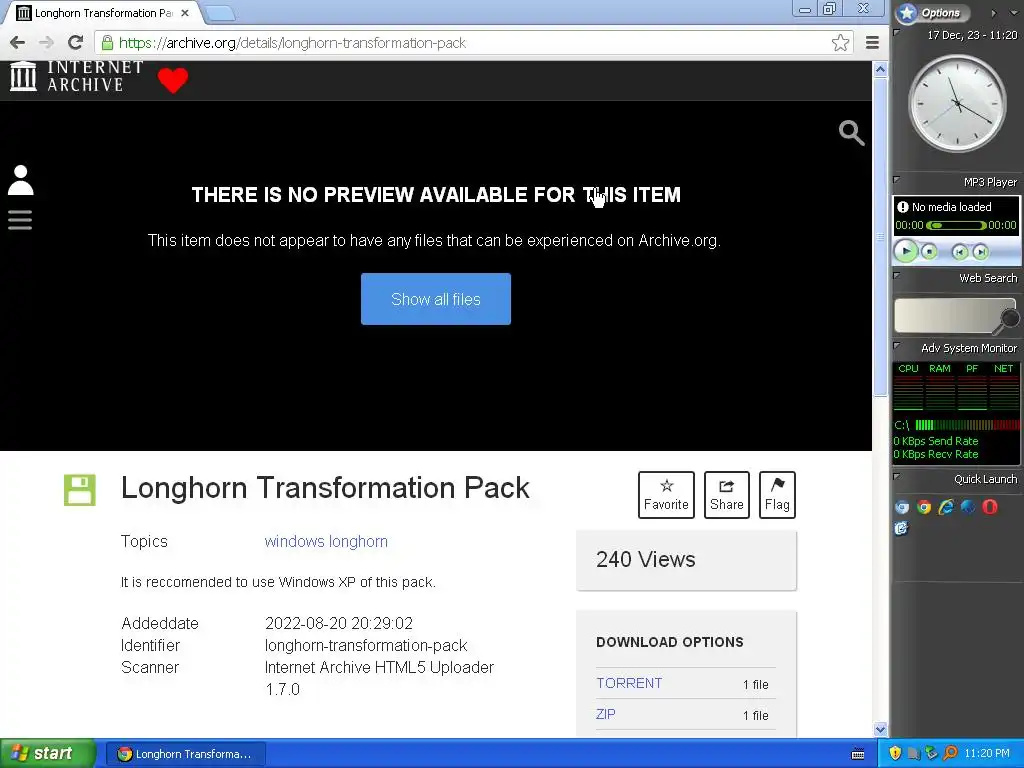Click the Quick Launch icon in second row

(901, 528)
